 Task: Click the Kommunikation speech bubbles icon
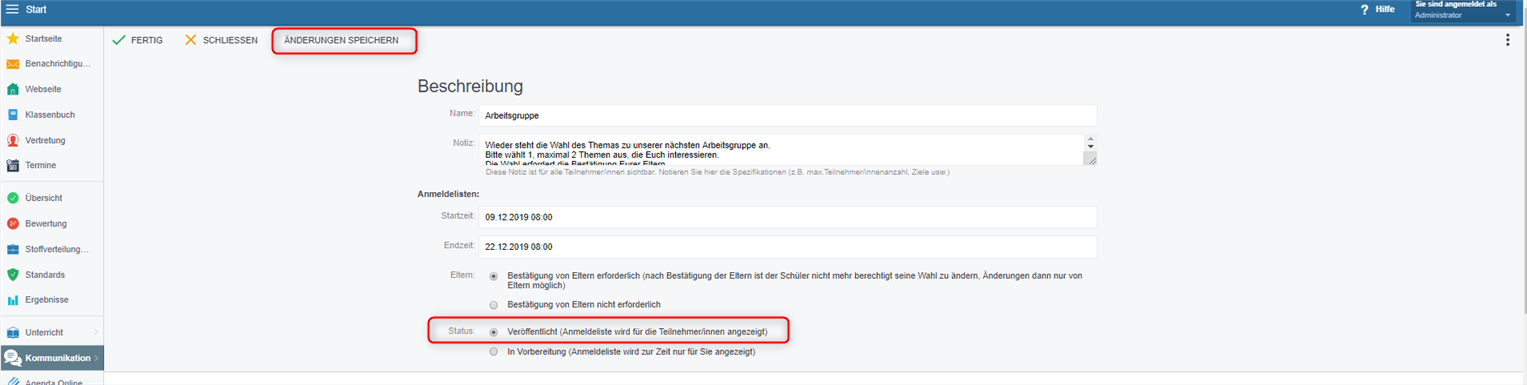13,358
